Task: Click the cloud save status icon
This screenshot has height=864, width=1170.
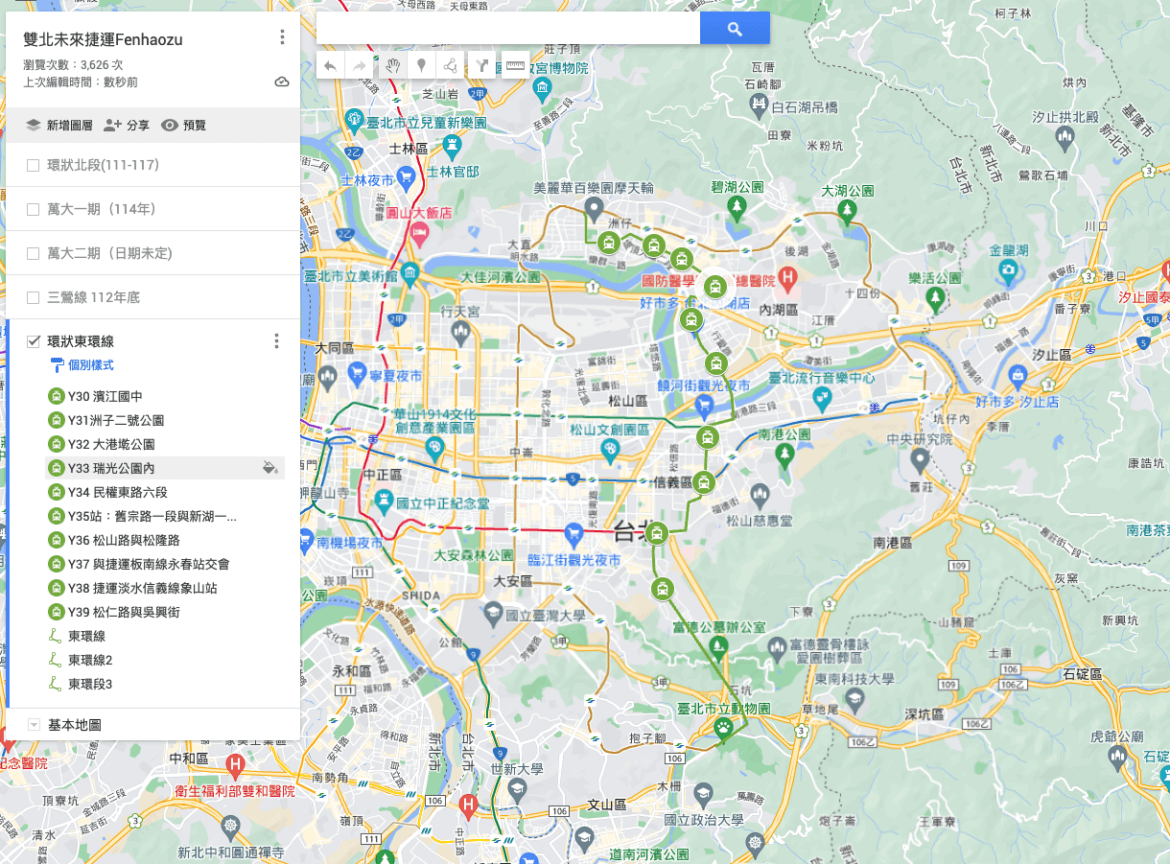Action: click(282, 81)
